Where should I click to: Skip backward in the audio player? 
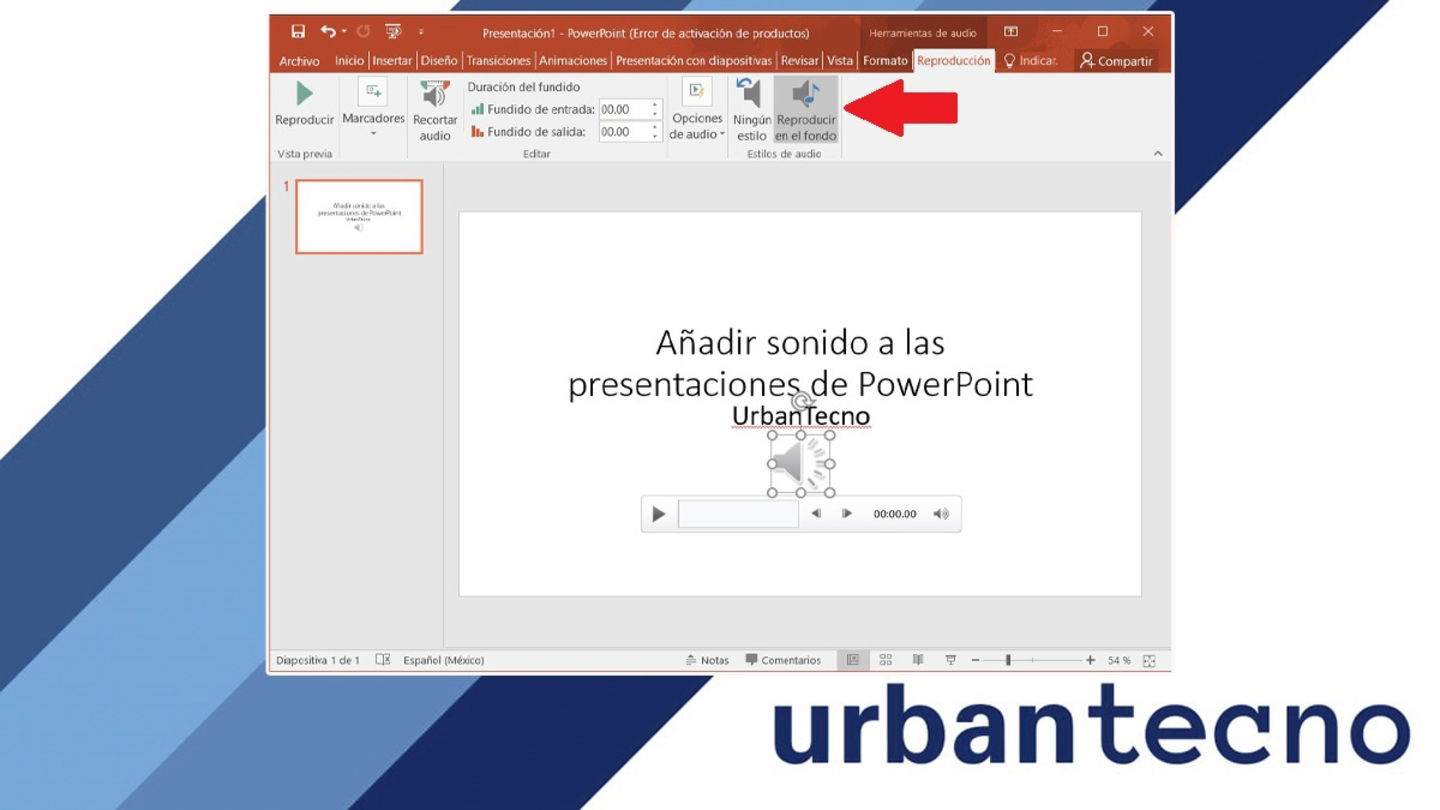[816, 514]
